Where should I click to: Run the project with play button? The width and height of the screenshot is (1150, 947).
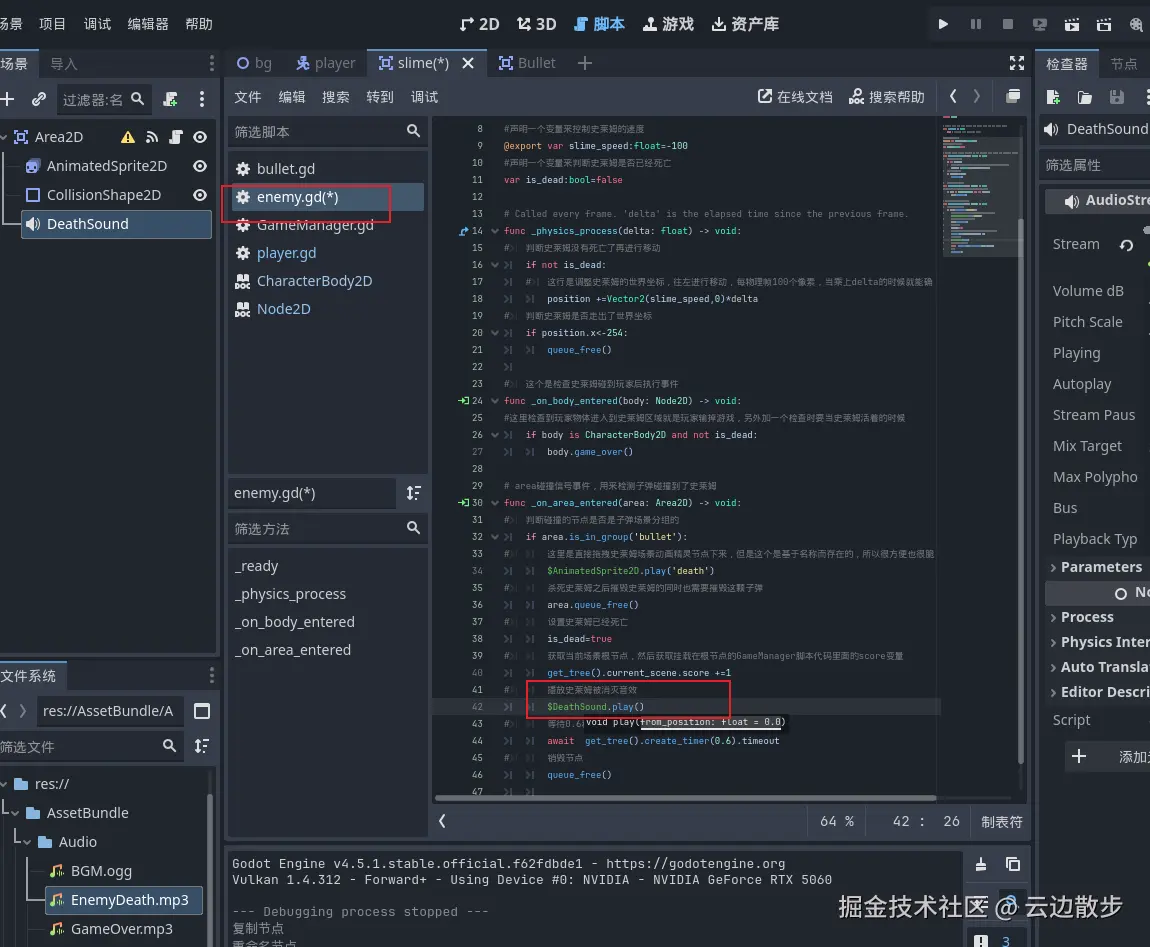(942, 24)
